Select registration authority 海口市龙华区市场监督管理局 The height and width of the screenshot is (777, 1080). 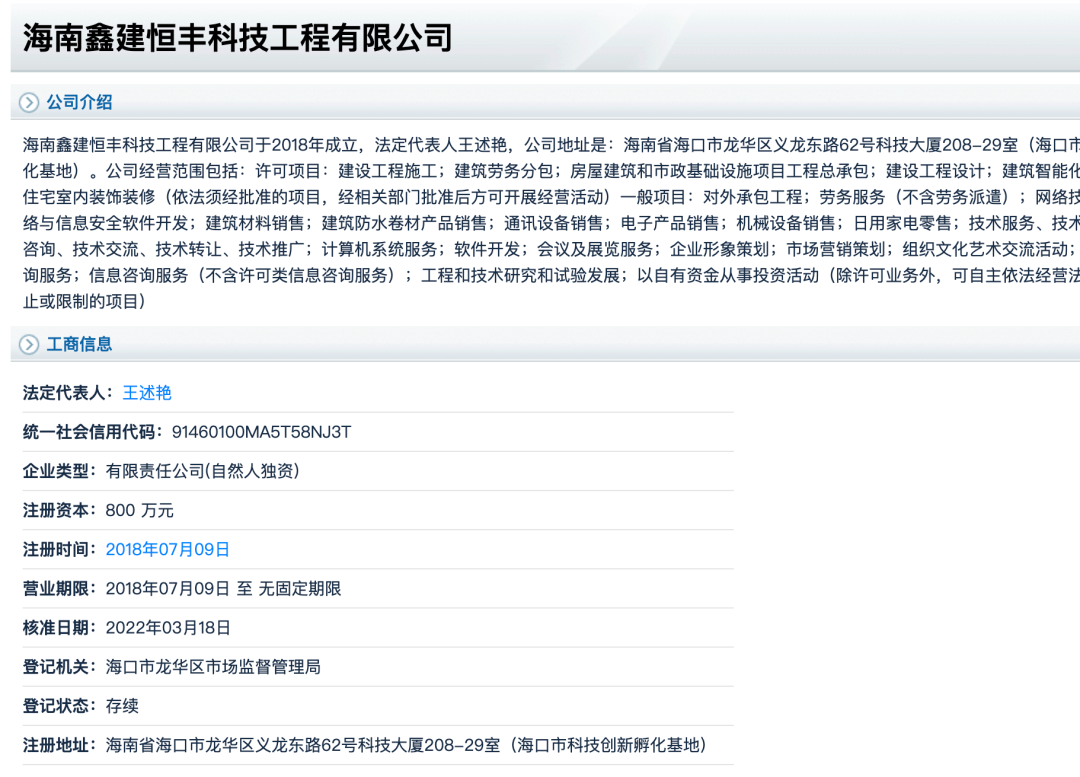click(213, 667)
